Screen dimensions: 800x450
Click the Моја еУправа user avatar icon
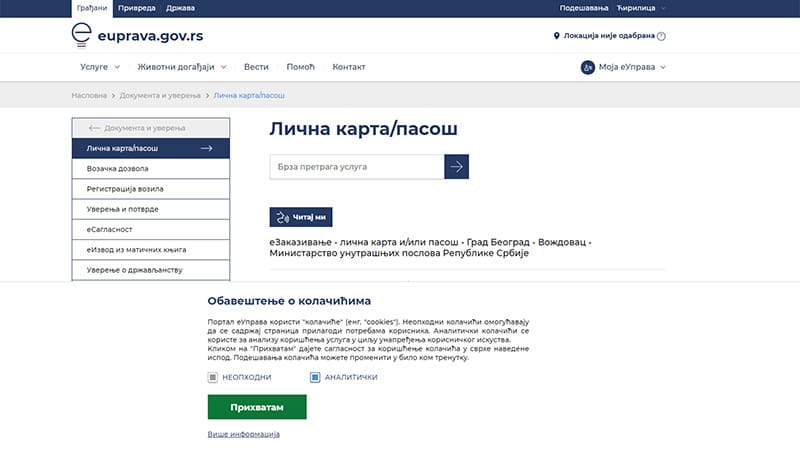click(x=588, y=67)
